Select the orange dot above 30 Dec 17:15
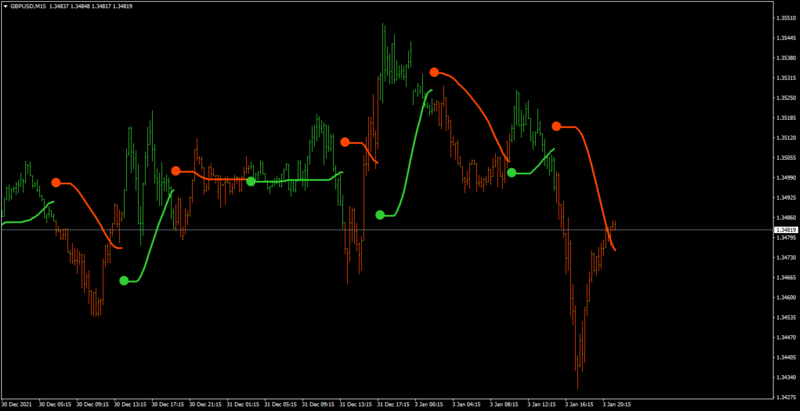The image size is (800, 411). click(176, 171)
